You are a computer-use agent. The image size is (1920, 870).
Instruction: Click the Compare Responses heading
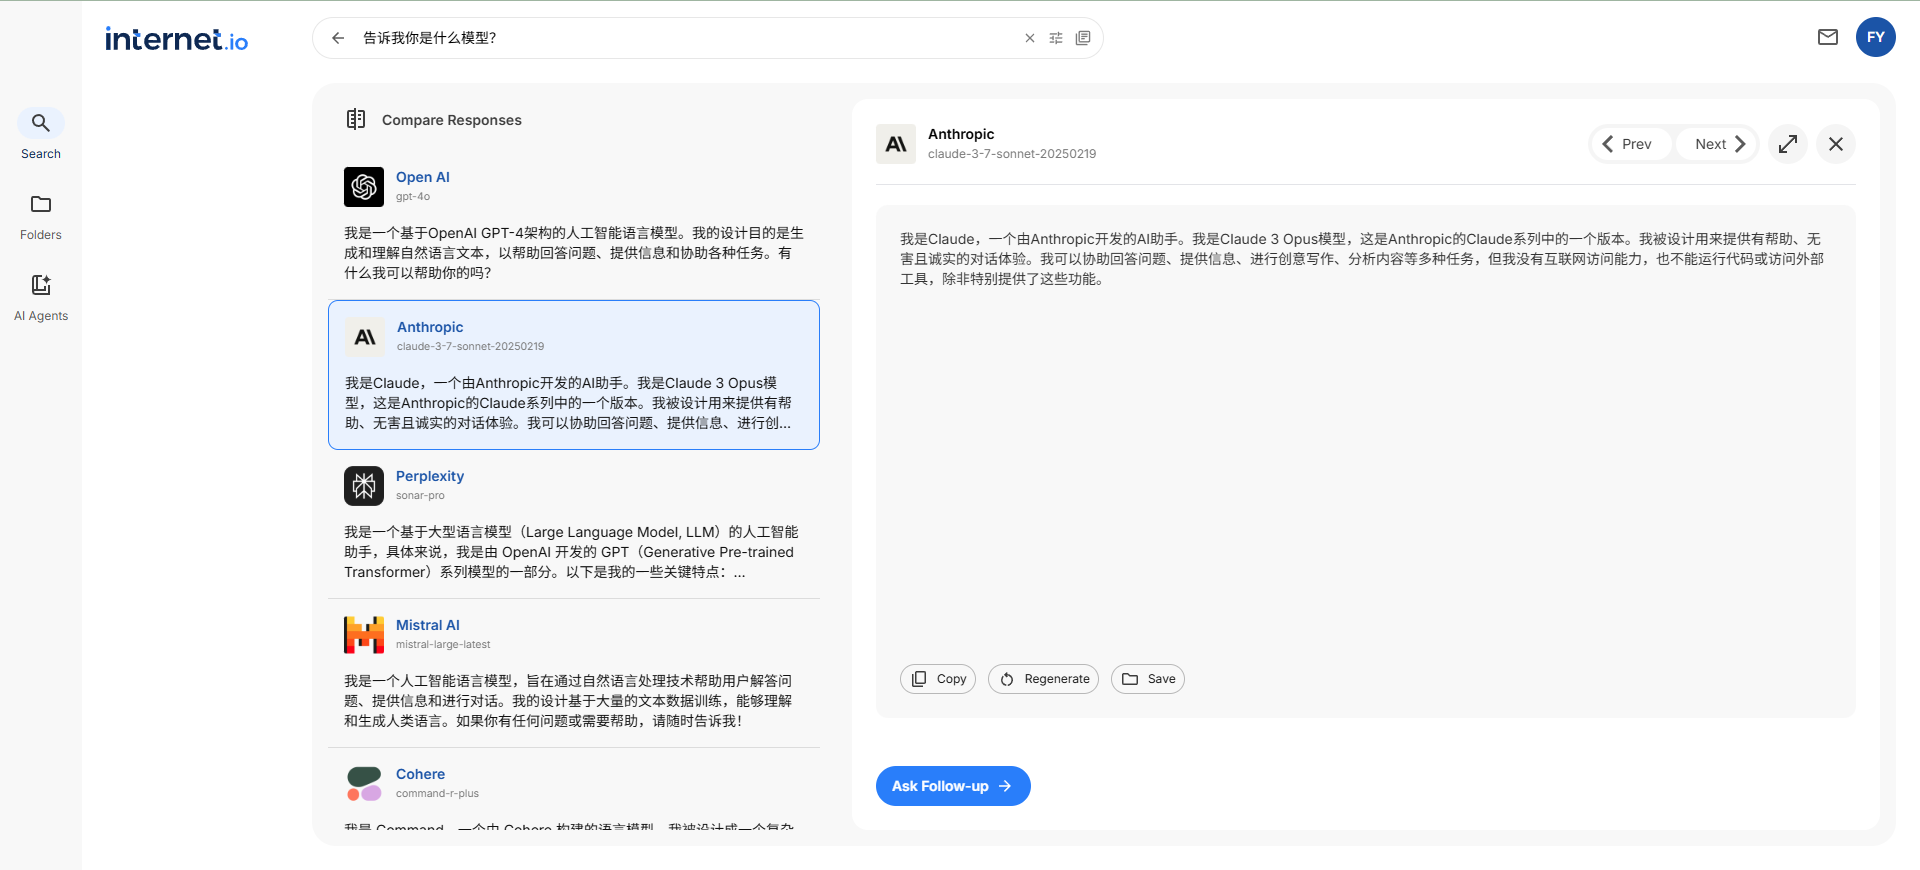coord(452,120)
